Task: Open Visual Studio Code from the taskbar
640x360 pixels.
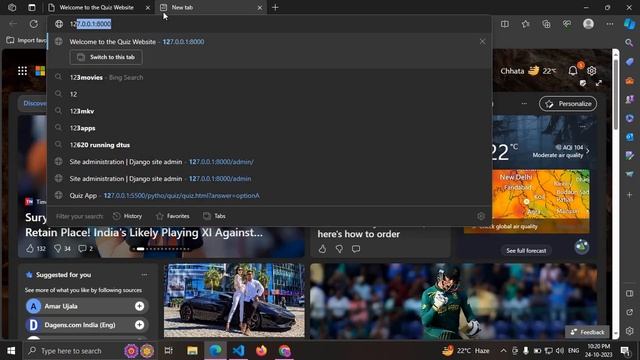Action: (x=238, y=351)
